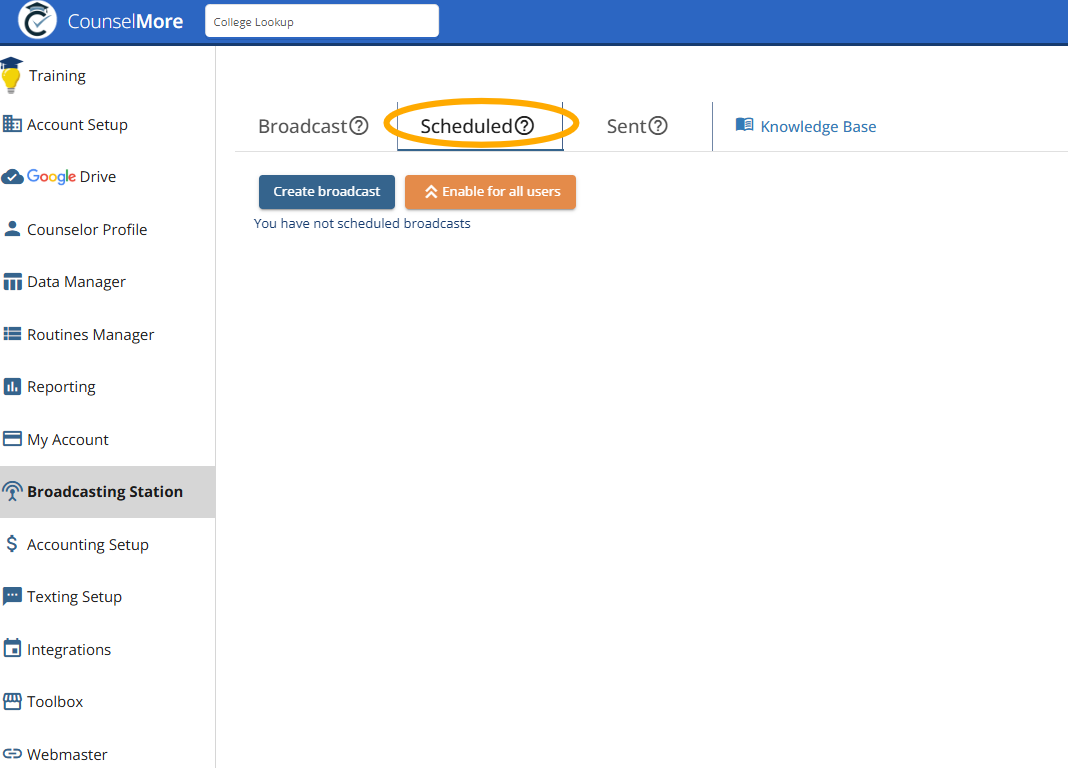
Task: Click help icon beside Broadcast tab
Action: [359, 126]
